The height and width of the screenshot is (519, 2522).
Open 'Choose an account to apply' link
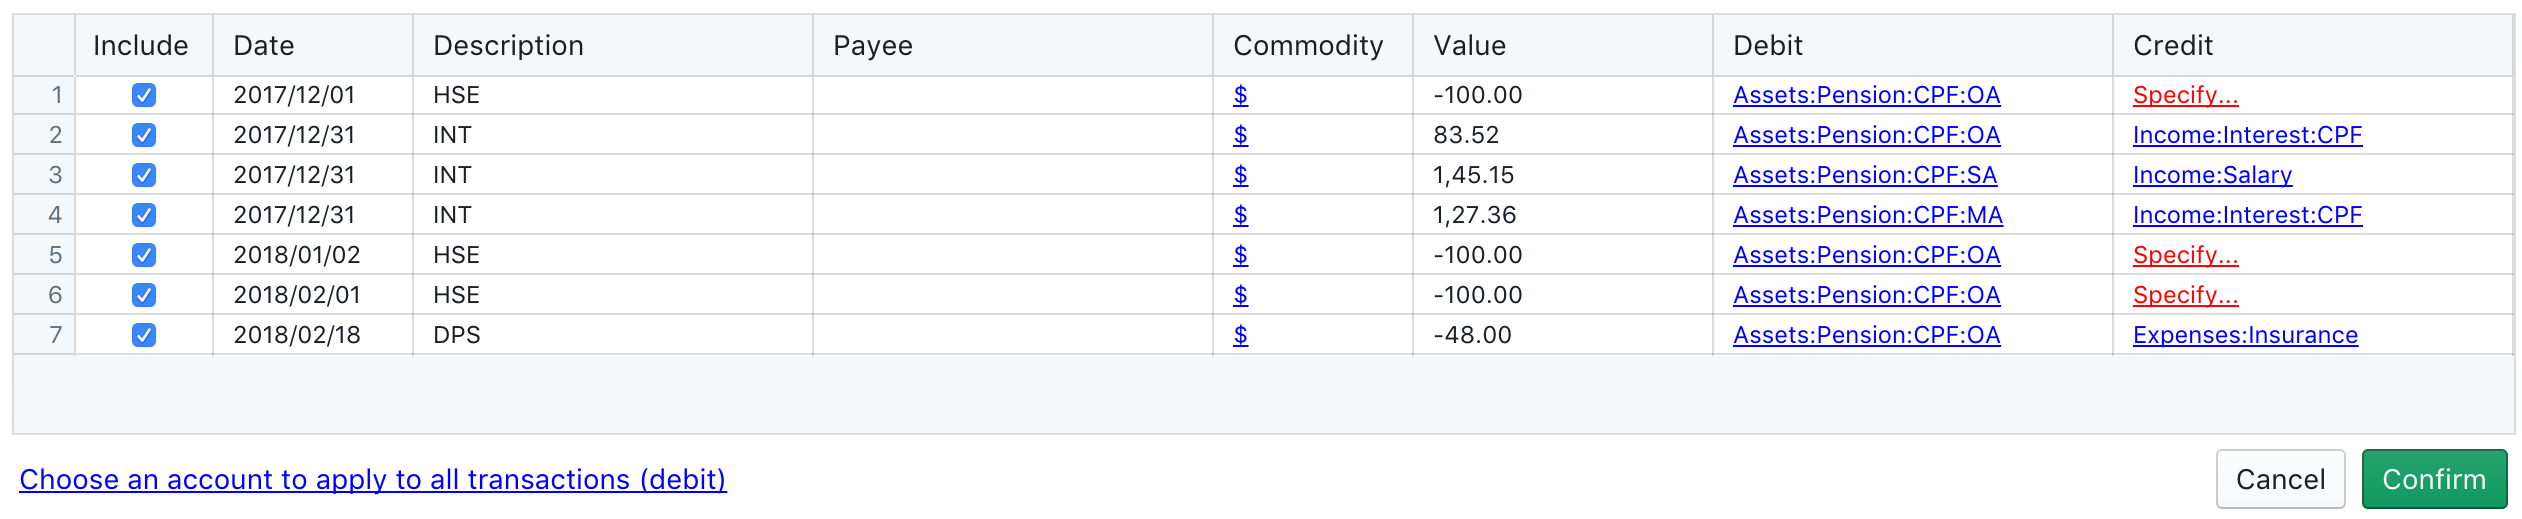(372, 479)
